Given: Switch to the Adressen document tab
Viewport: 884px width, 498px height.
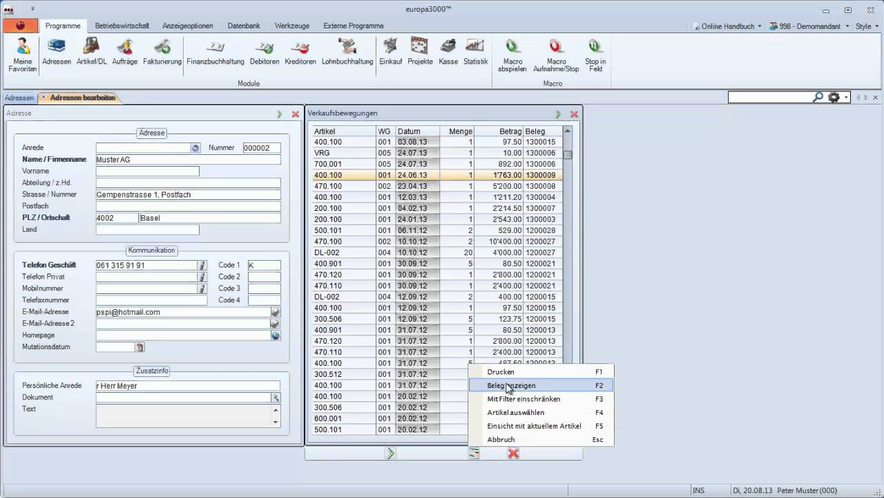Looking at the screenshot, I should pyautogui.click(x=19, y=98).
